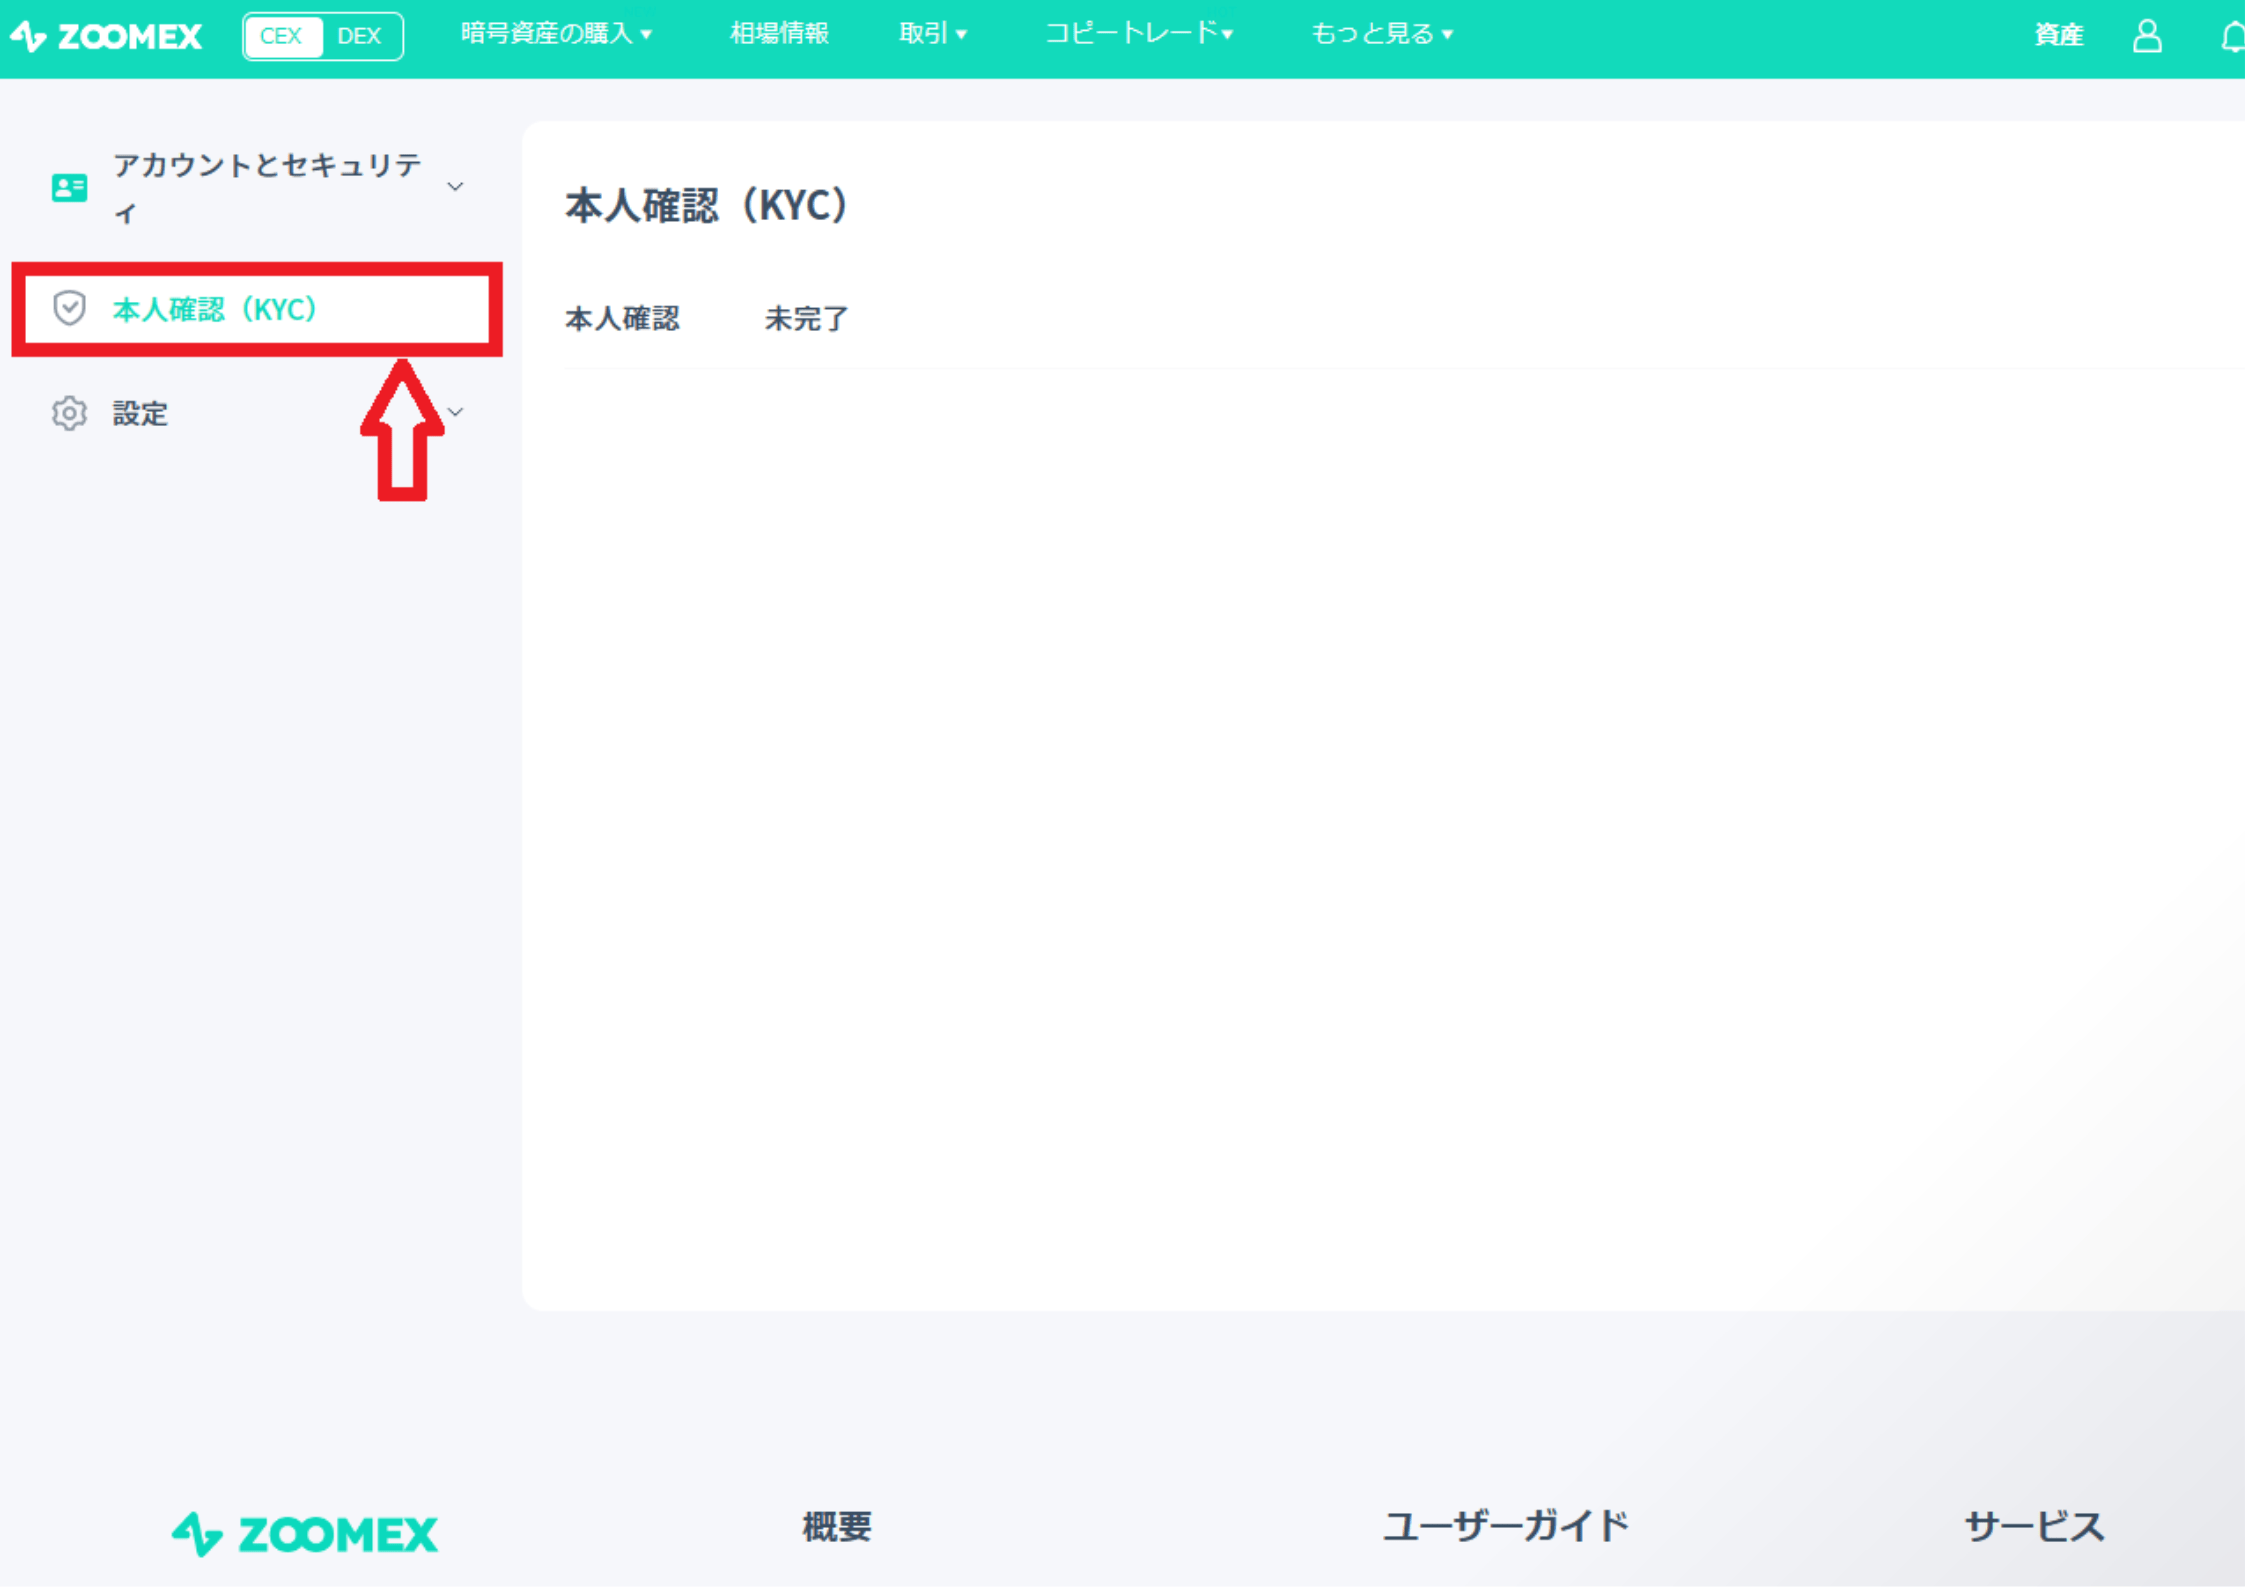Click the 未完了 status text

pos(806,316)
